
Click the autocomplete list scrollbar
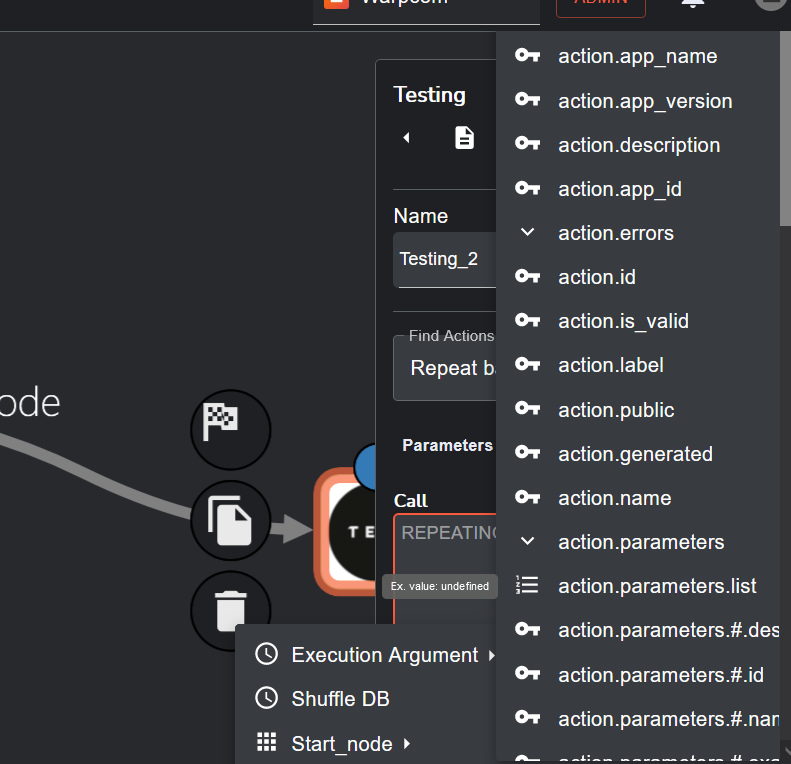[x=785, y=128]
